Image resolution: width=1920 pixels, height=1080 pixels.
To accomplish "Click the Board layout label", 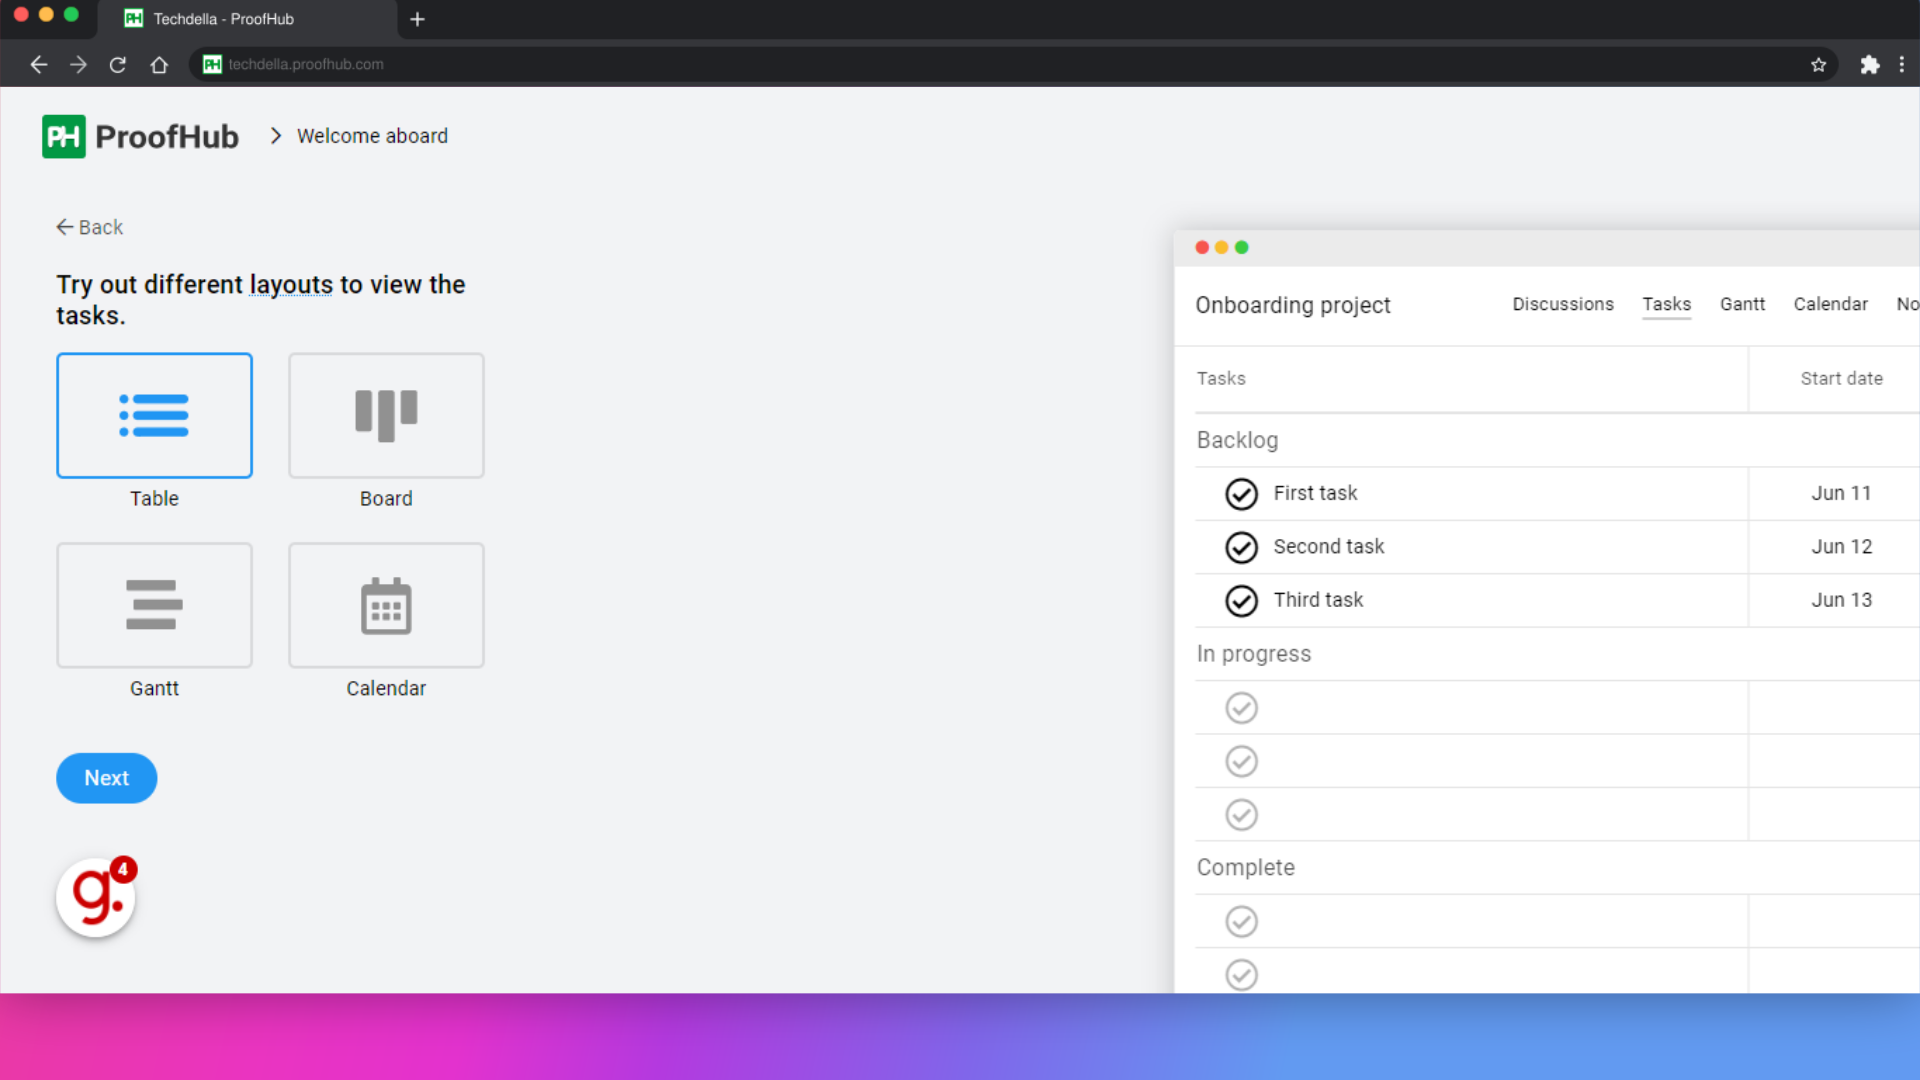I will [x=386, y=498].
